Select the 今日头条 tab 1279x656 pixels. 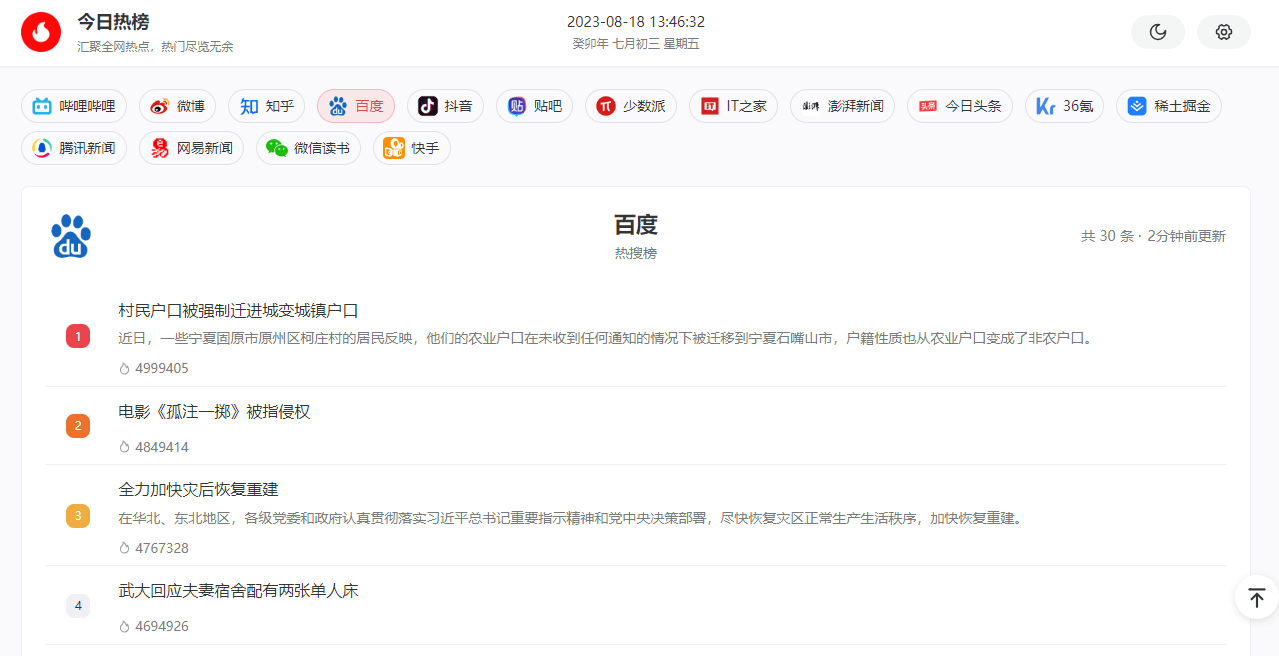[960, 106]
